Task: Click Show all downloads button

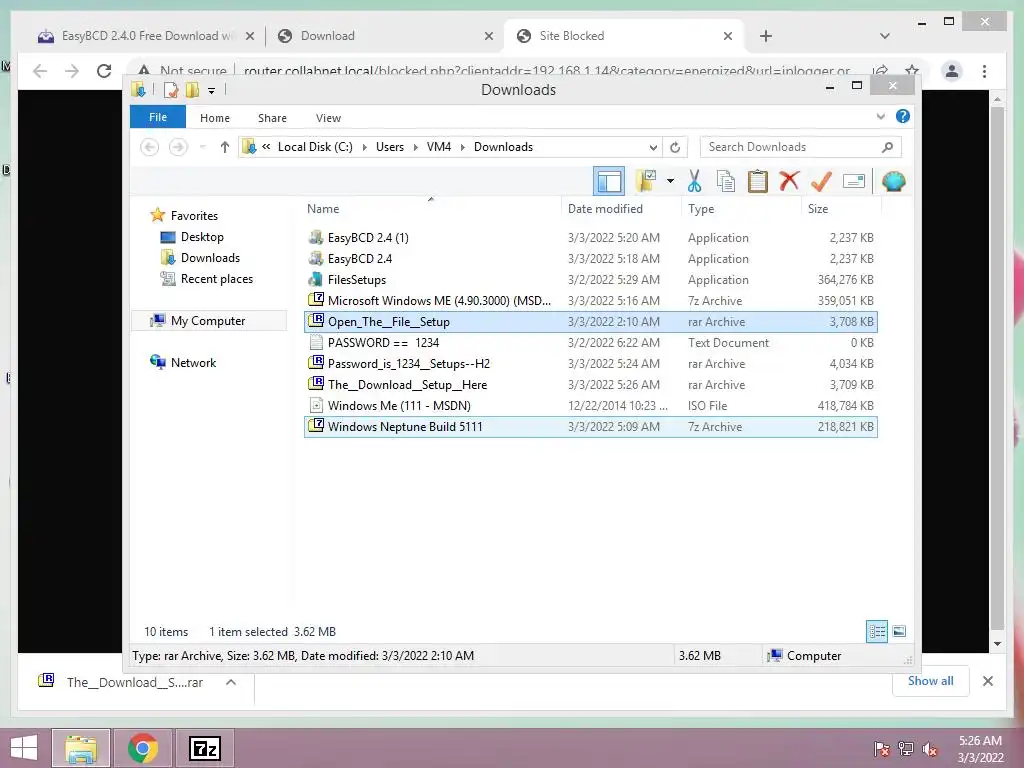Action: [930, 681]
